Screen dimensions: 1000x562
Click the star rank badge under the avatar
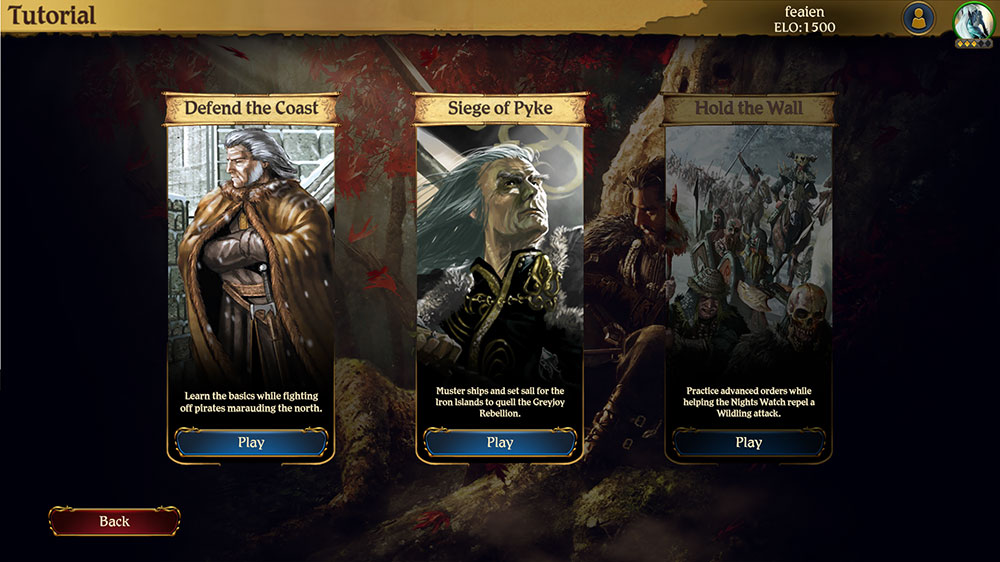point(973,43)
